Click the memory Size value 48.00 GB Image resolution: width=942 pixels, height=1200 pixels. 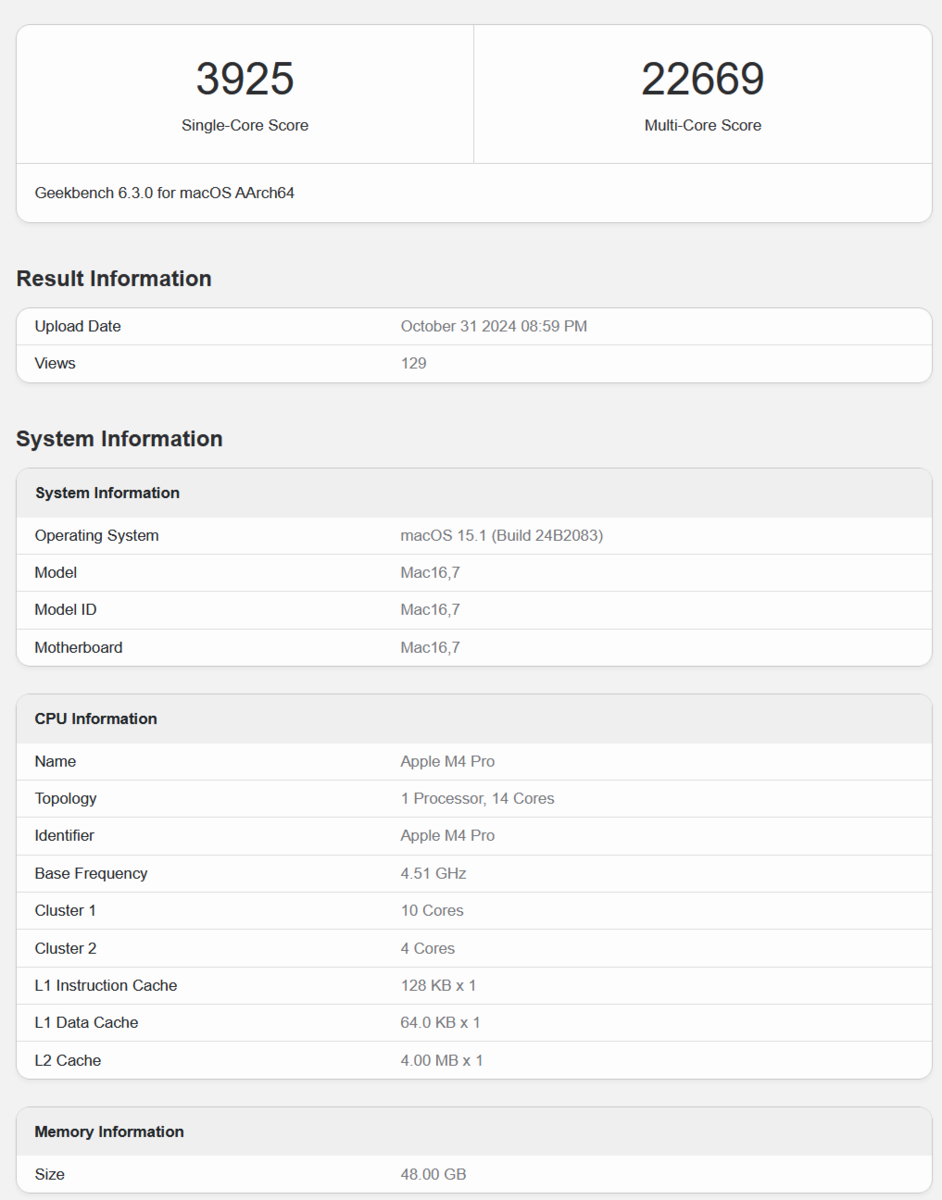point(433,1174)
